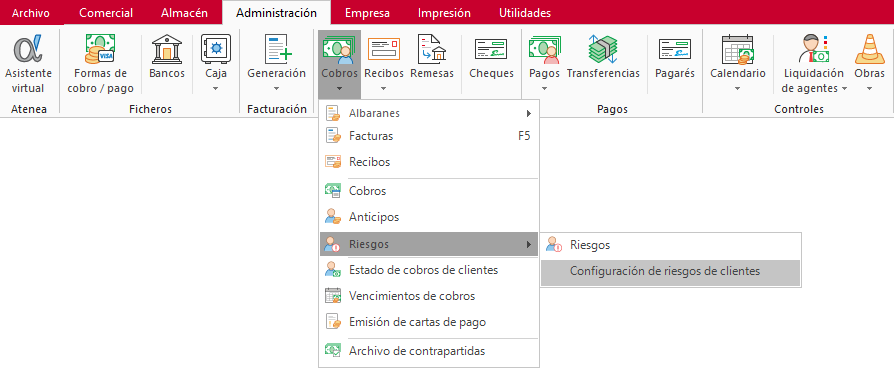Click the Calendario icon

738,49
